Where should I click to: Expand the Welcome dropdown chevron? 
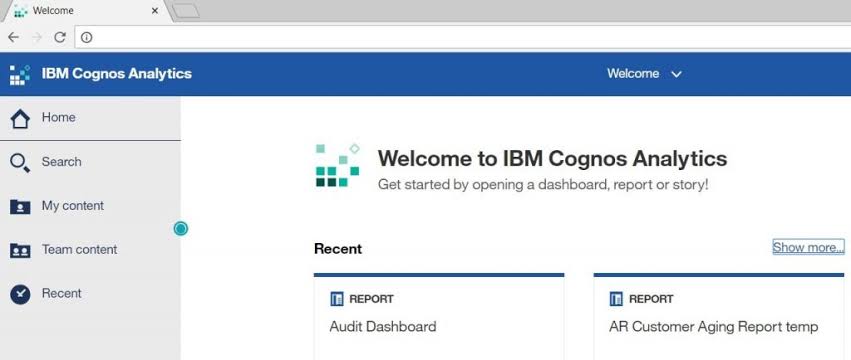(x=676, y=74)
